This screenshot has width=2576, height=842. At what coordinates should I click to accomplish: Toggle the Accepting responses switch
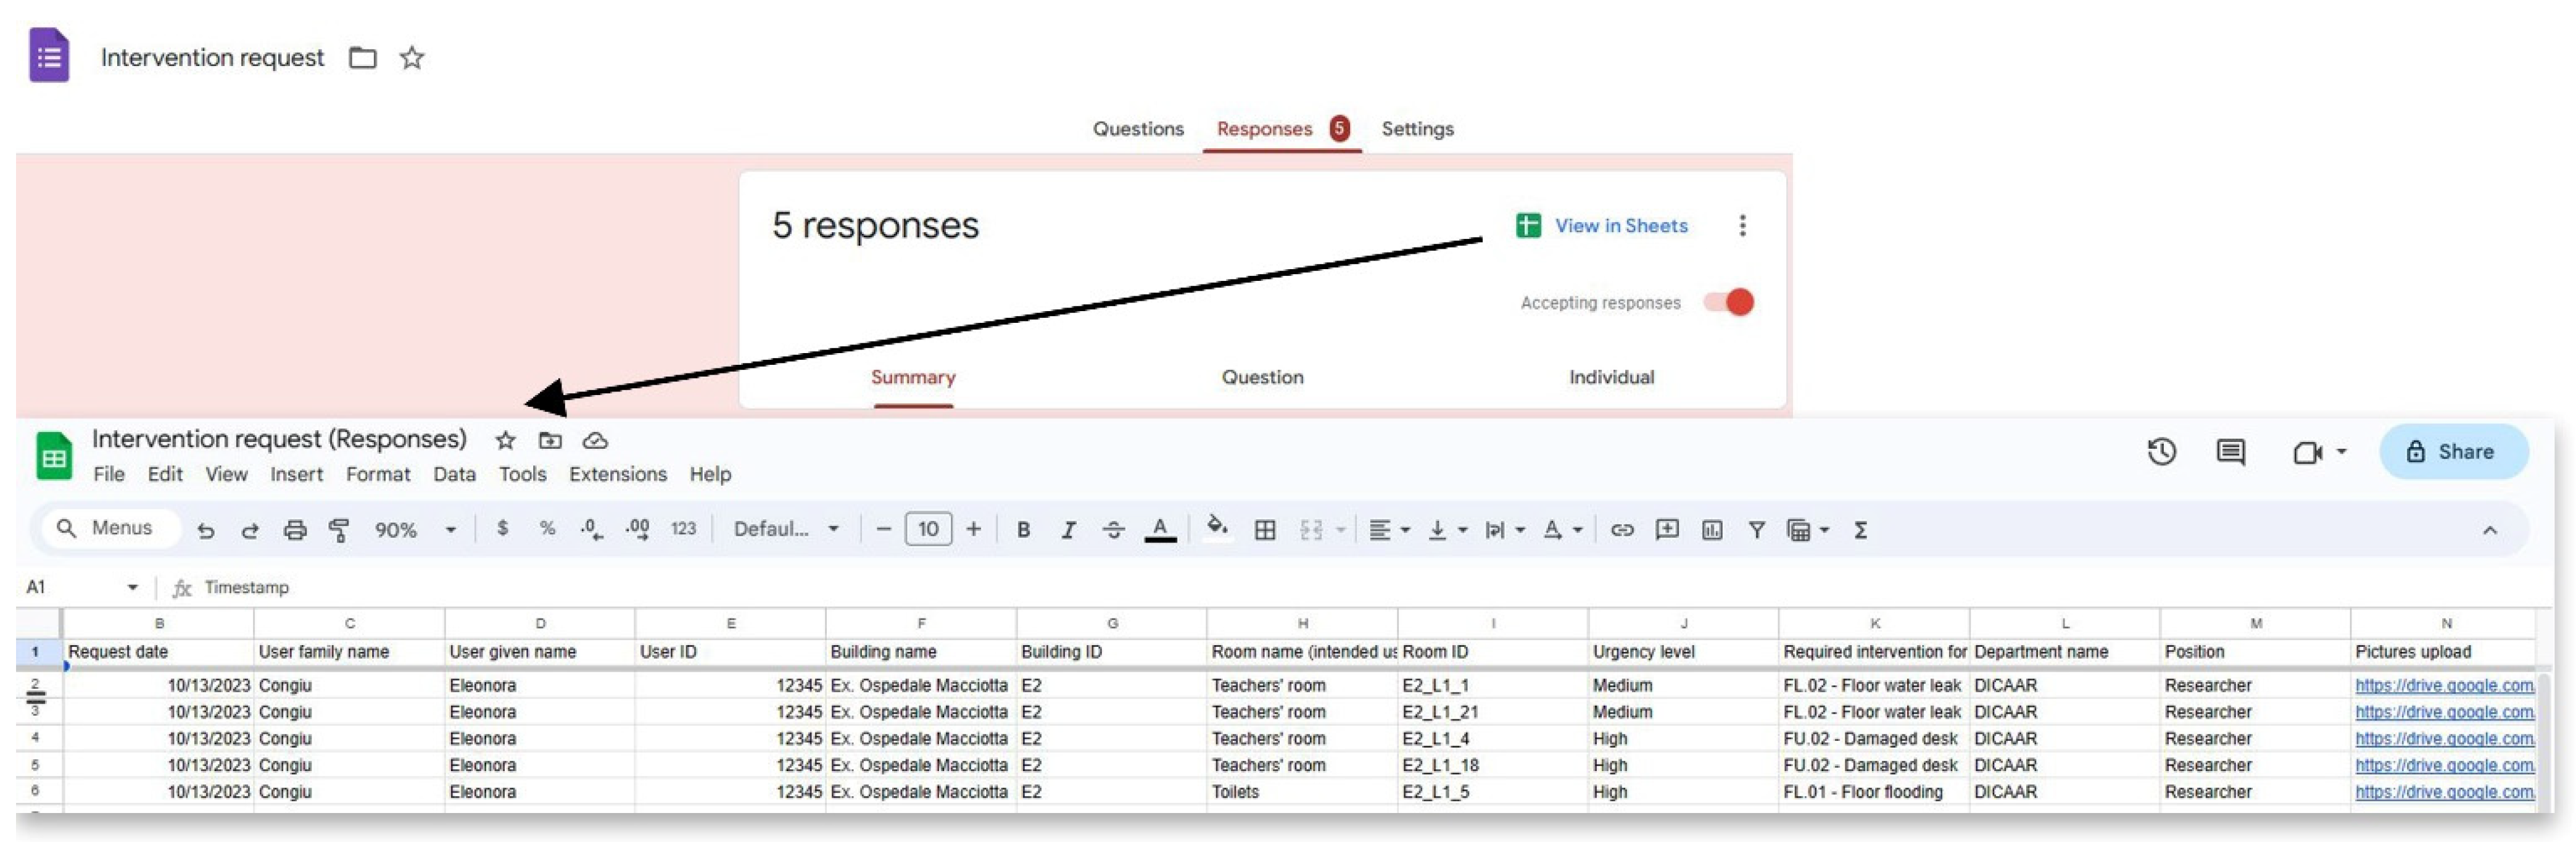coord(1730,302)
